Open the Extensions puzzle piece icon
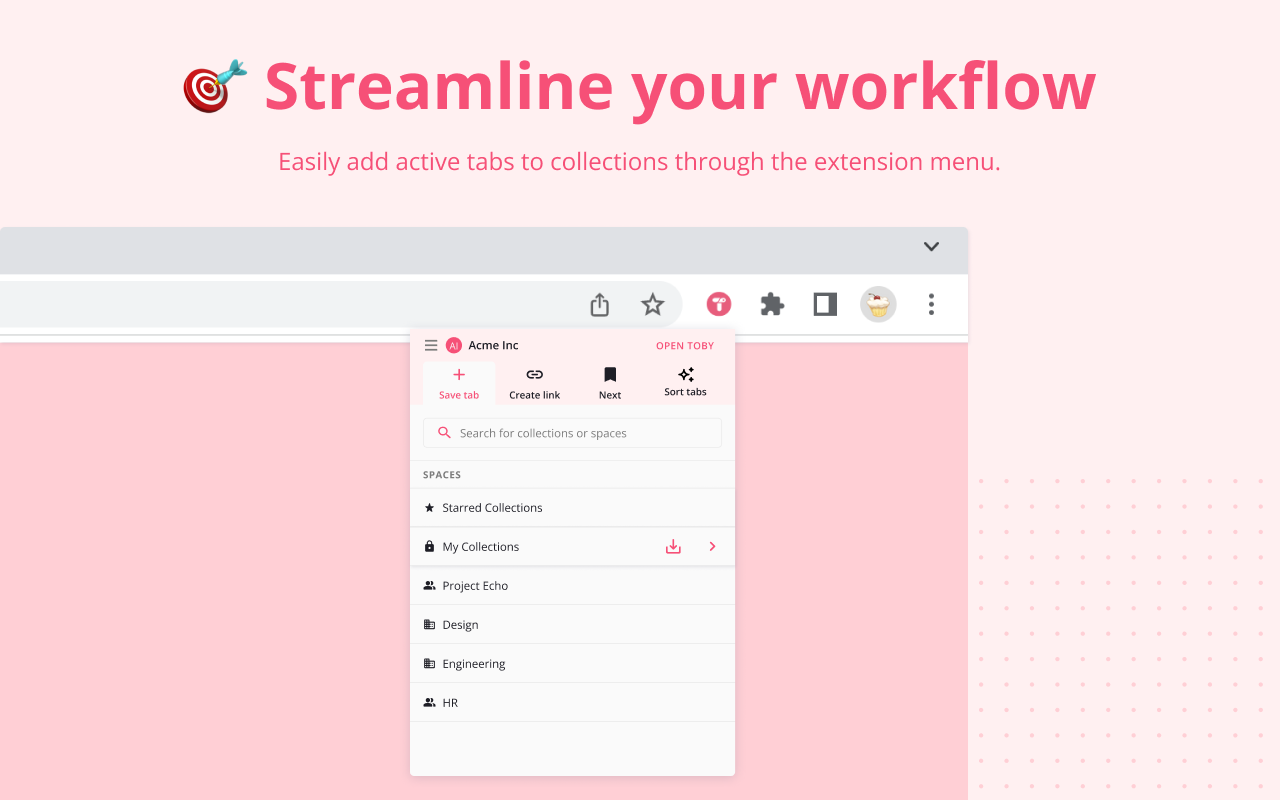The height and width of the screenshot is (800, 1280). click(771, 304)
